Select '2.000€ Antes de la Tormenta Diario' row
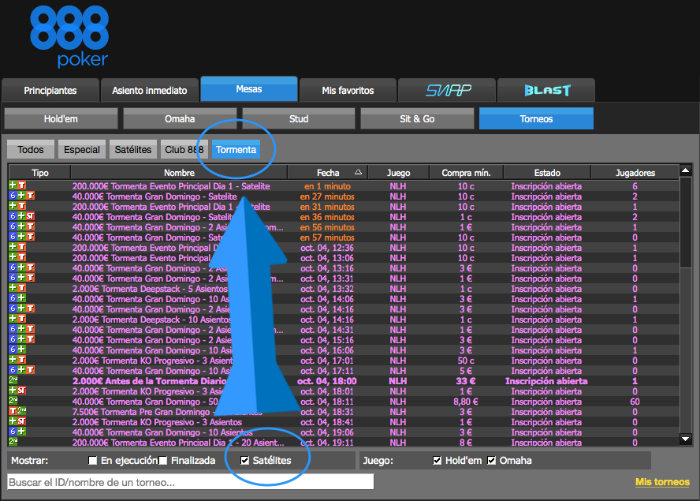This screenshot has height=501, width=700. click(344, 381)
